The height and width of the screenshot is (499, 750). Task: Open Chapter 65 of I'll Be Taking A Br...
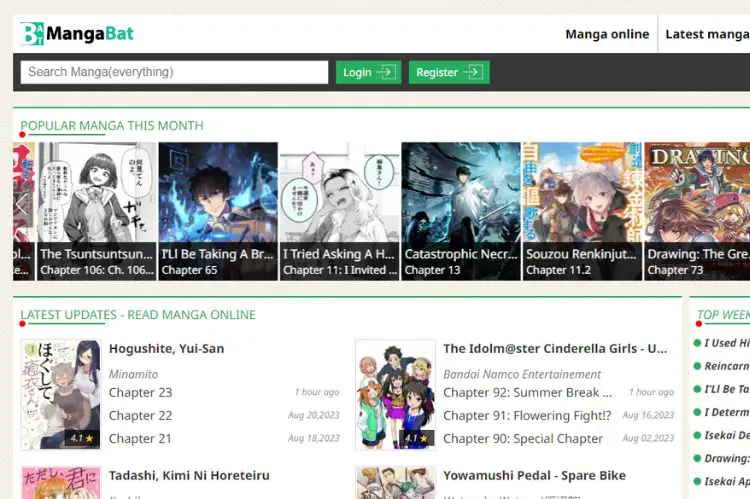tap(189, 270)
